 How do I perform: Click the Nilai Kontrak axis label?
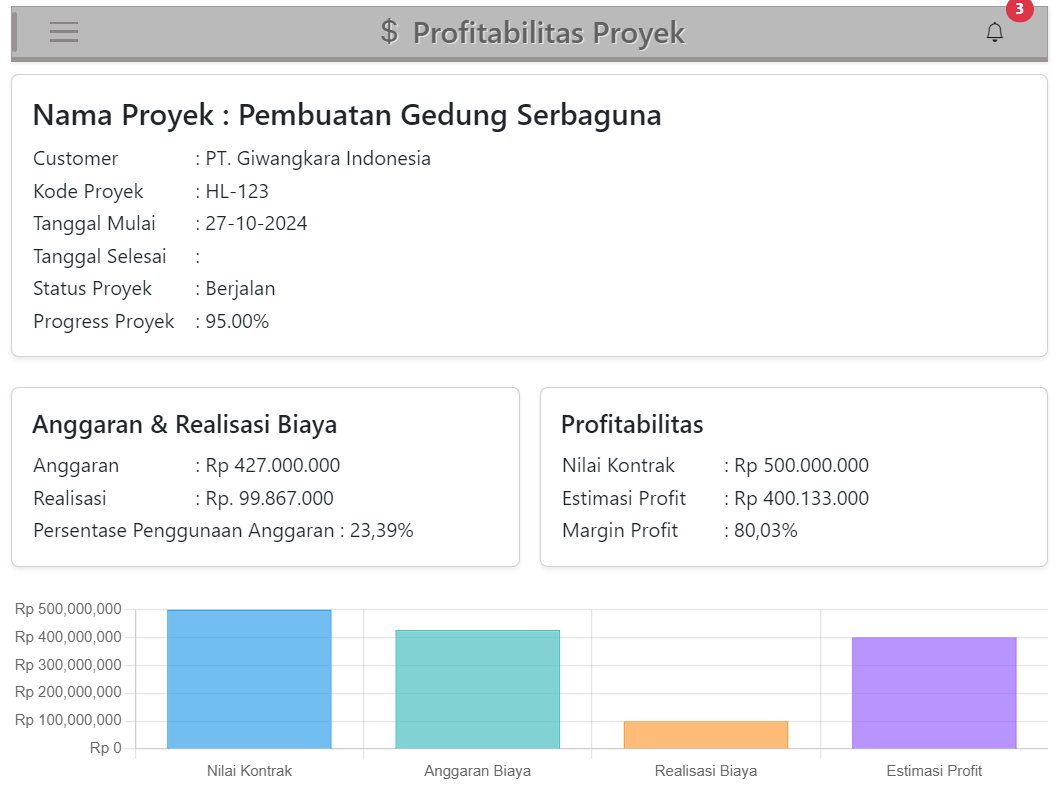point(249,771)
